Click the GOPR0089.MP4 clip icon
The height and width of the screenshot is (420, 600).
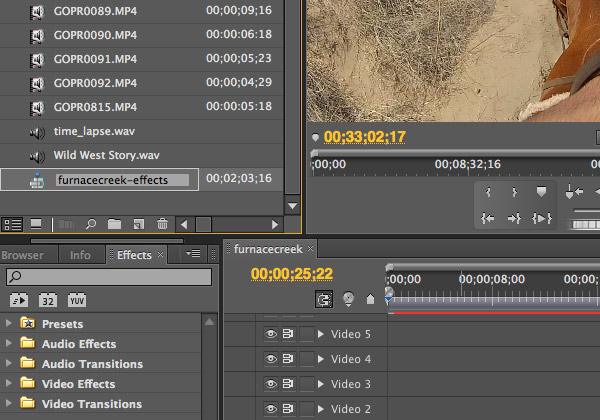click(37, 11)
